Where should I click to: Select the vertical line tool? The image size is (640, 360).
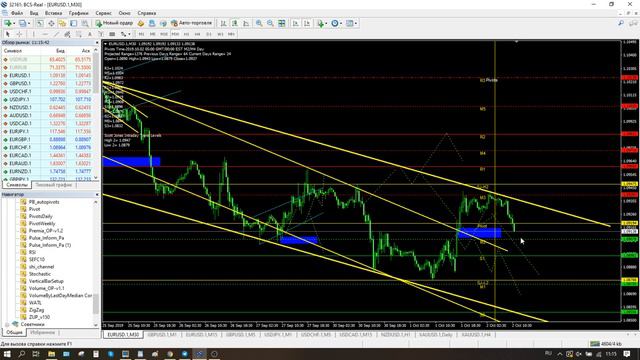click(x=33, y=34)
